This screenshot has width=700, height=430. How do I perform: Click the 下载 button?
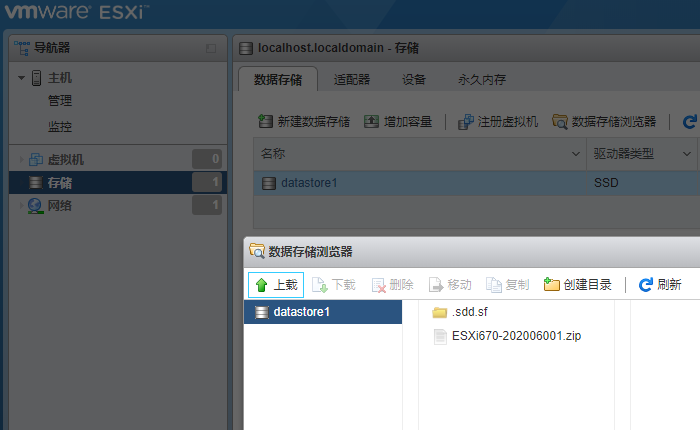pyautogui.click(x=334, y=285)
